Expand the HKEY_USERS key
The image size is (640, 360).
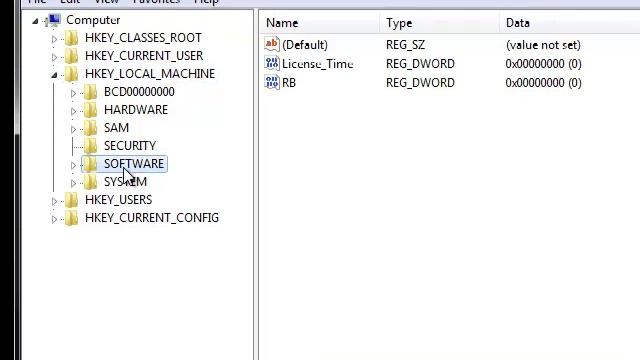click(x=54, y=201)
